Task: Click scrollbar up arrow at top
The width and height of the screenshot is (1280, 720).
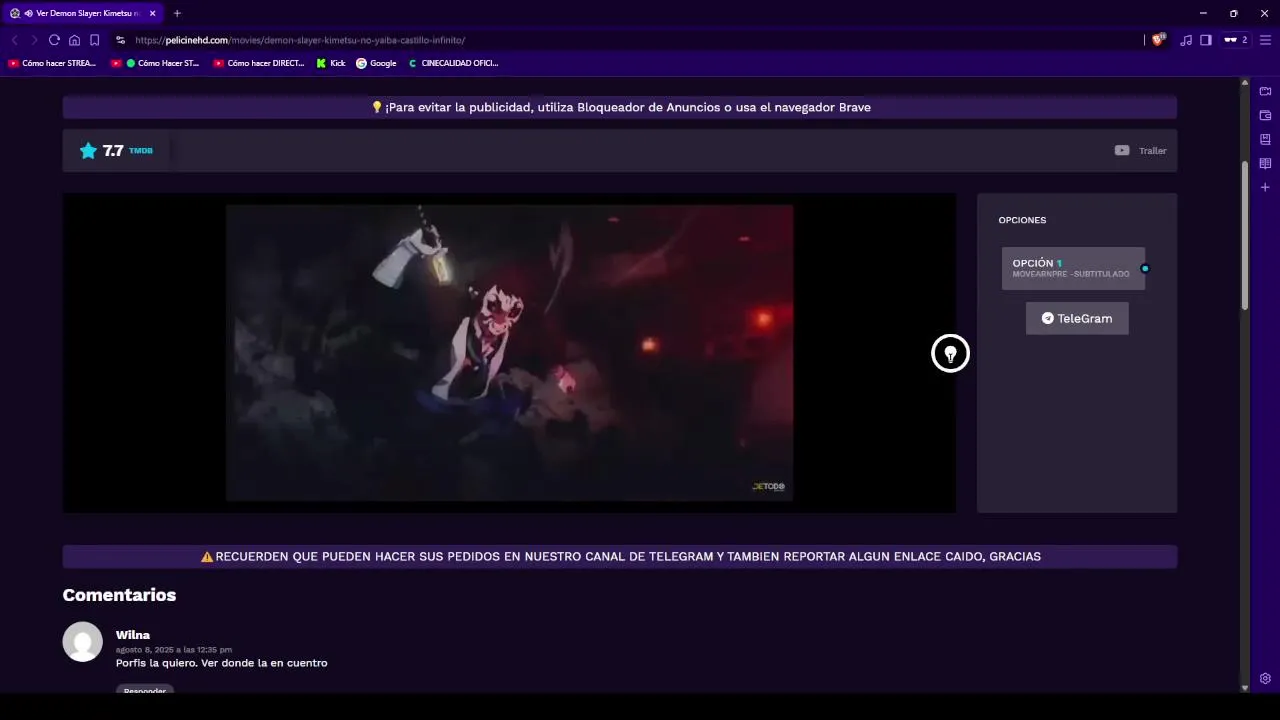Action: tap(1245, 82)
